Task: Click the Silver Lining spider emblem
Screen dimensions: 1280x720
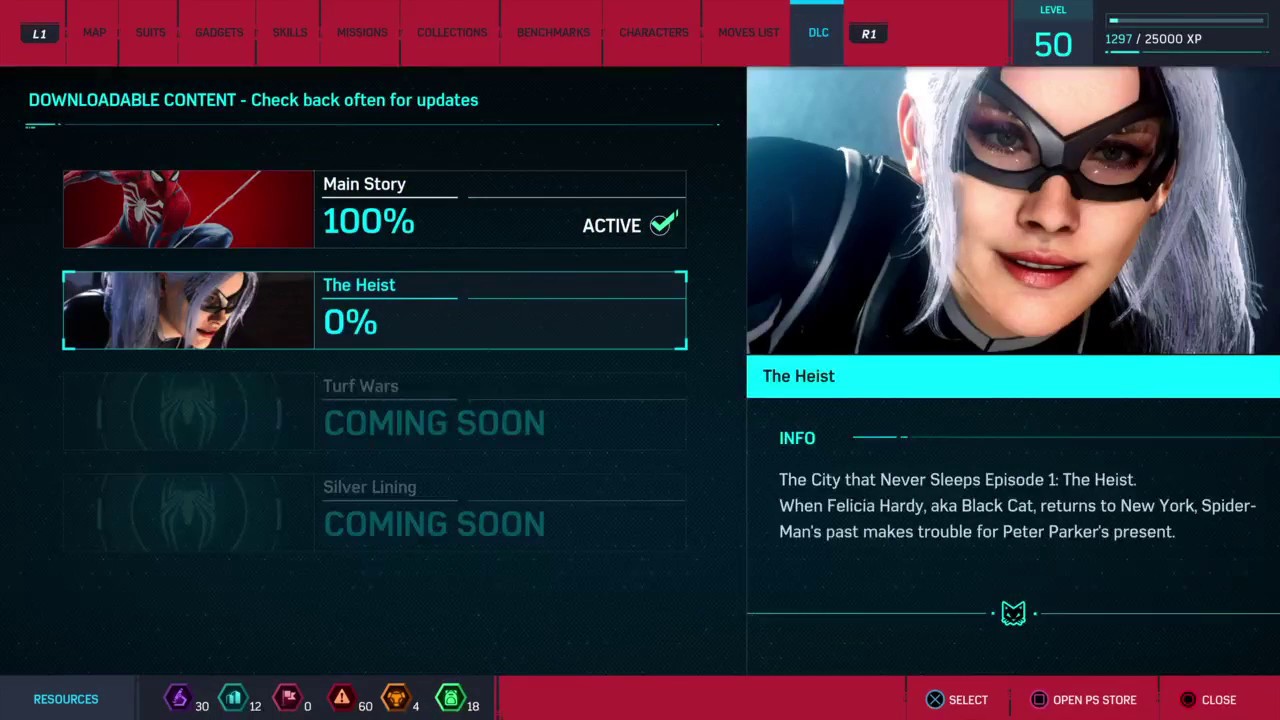Action: tap(188, 512)
